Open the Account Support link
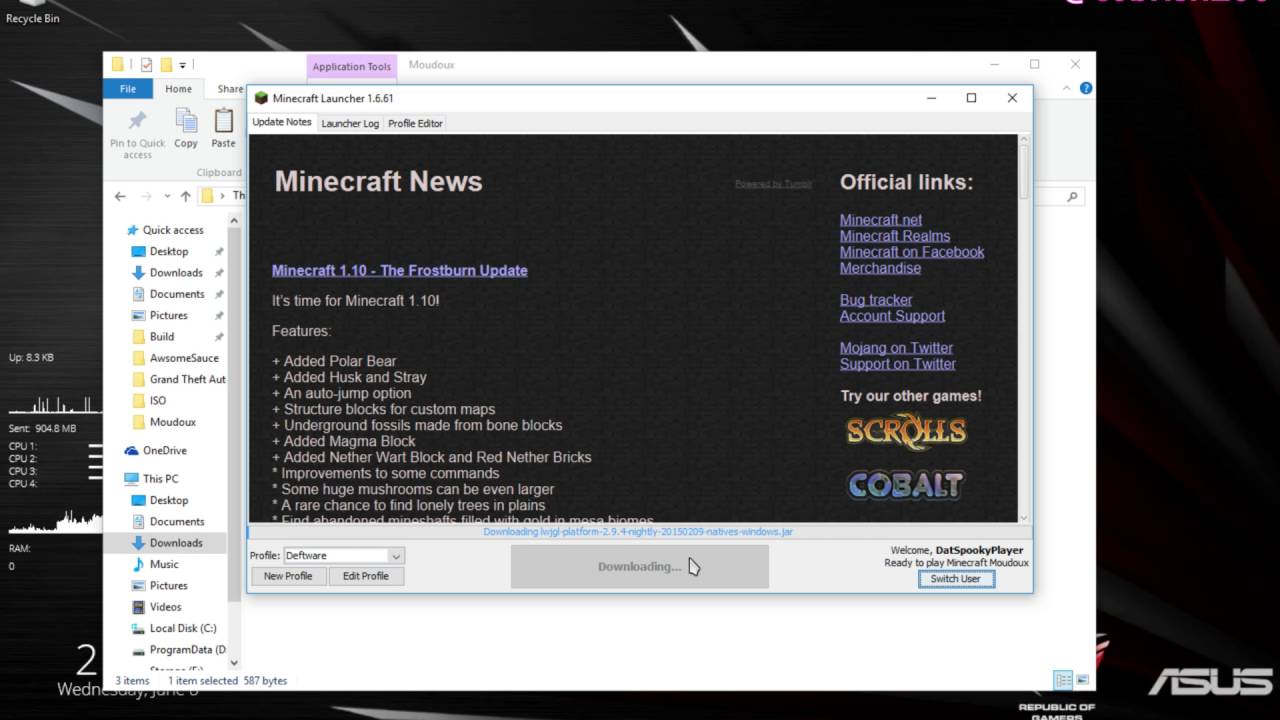This screenshot has width=1280, height=720. [x=892, y=316]
